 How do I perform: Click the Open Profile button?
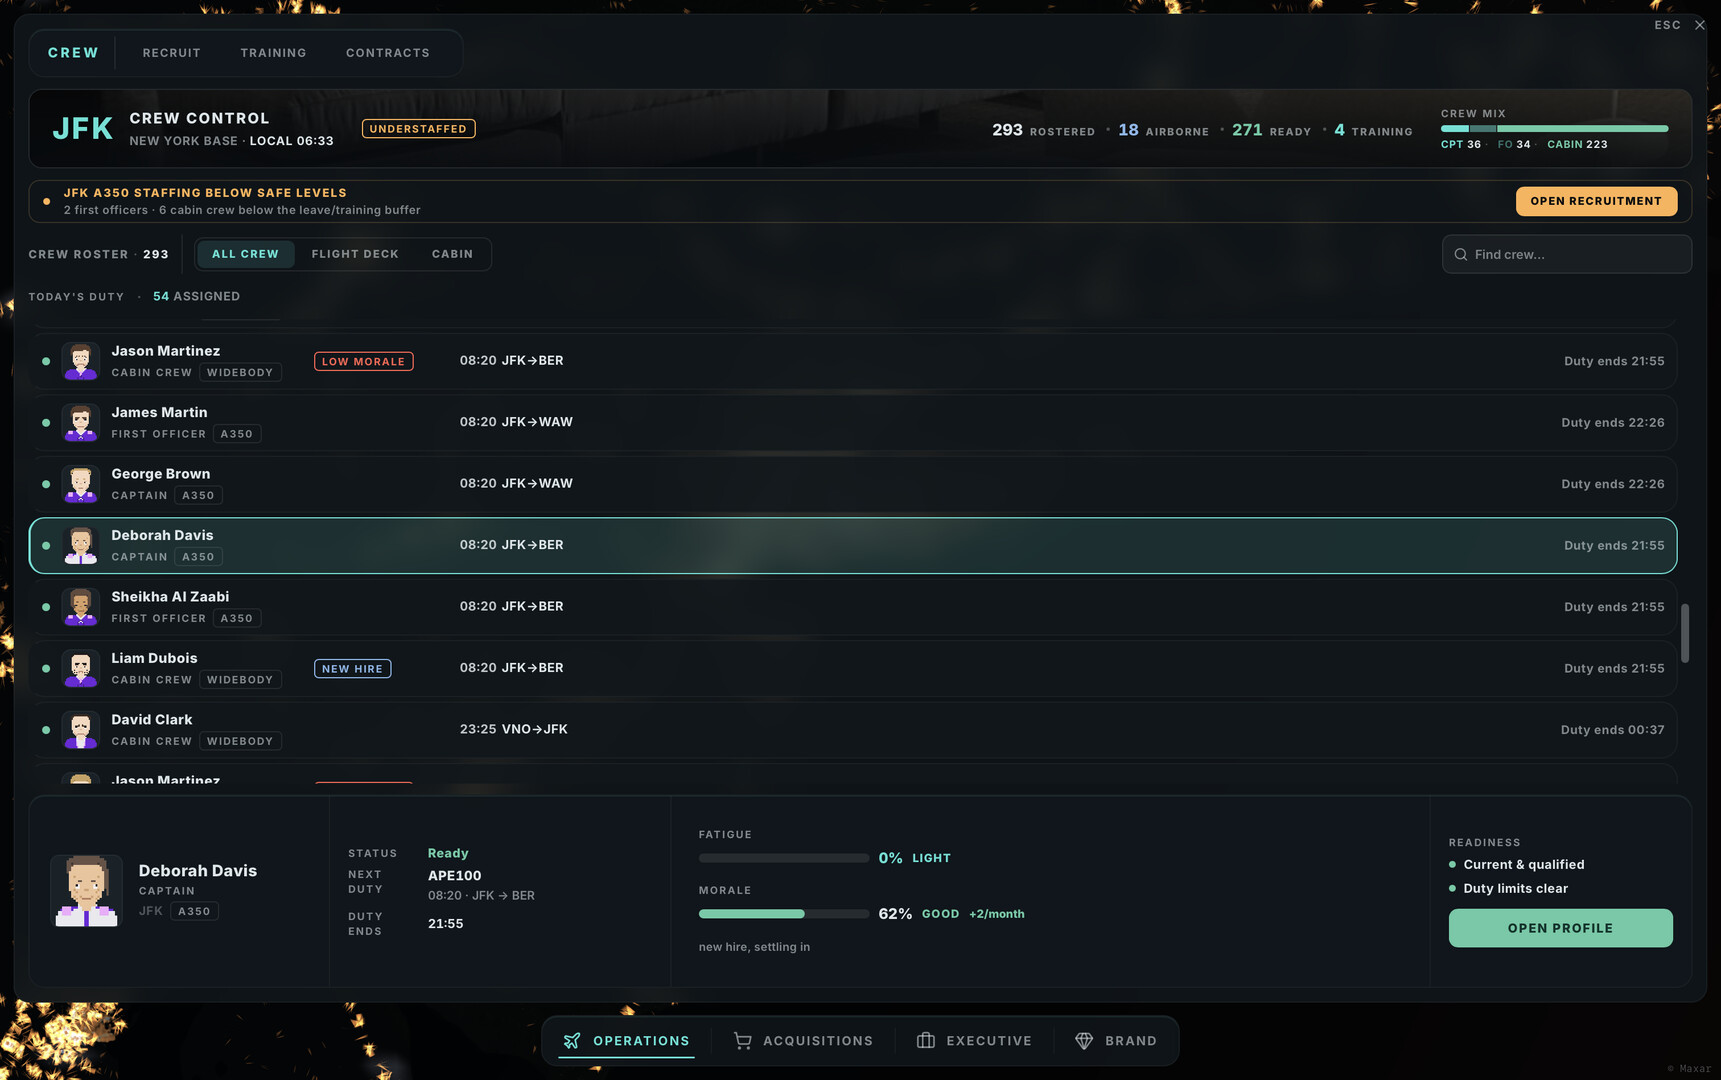coord(1560,928)
